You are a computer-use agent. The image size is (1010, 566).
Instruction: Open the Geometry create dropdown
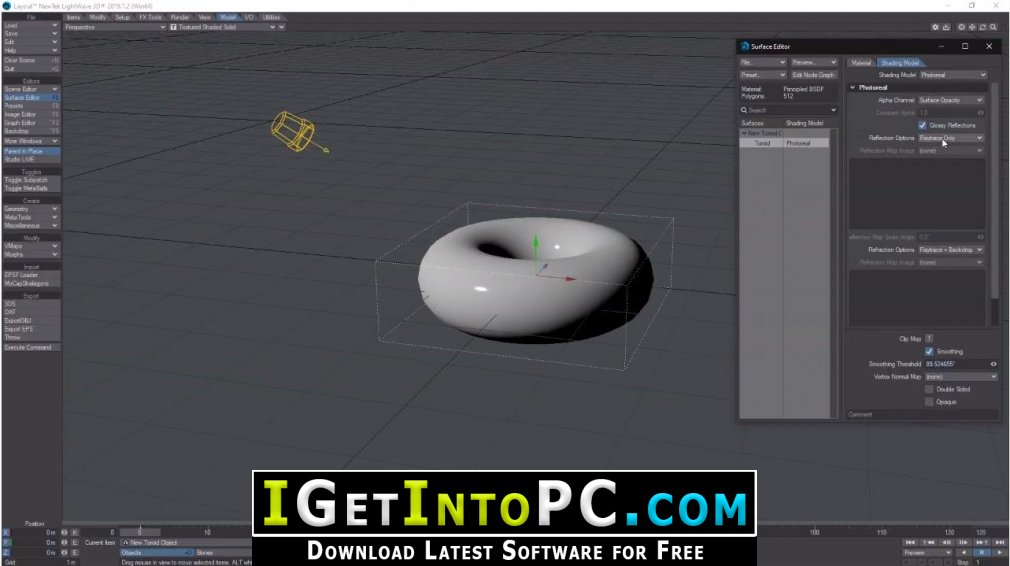(31, 209)
